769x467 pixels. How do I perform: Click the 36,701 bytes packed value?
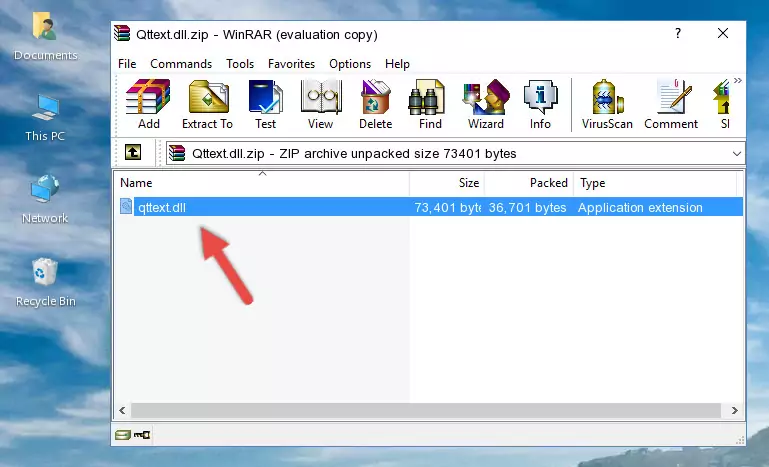pyautogui.click(x=527, y=208)
